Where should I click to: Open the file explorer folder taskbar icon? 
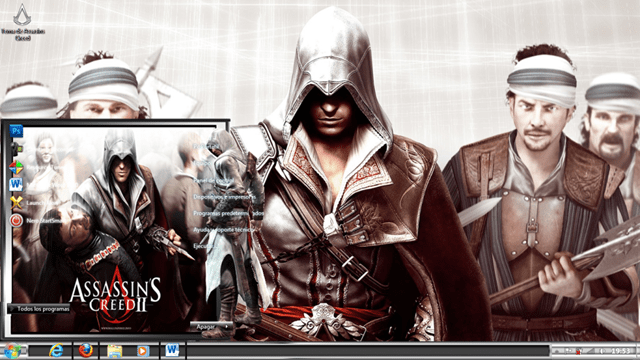[115, 351]
